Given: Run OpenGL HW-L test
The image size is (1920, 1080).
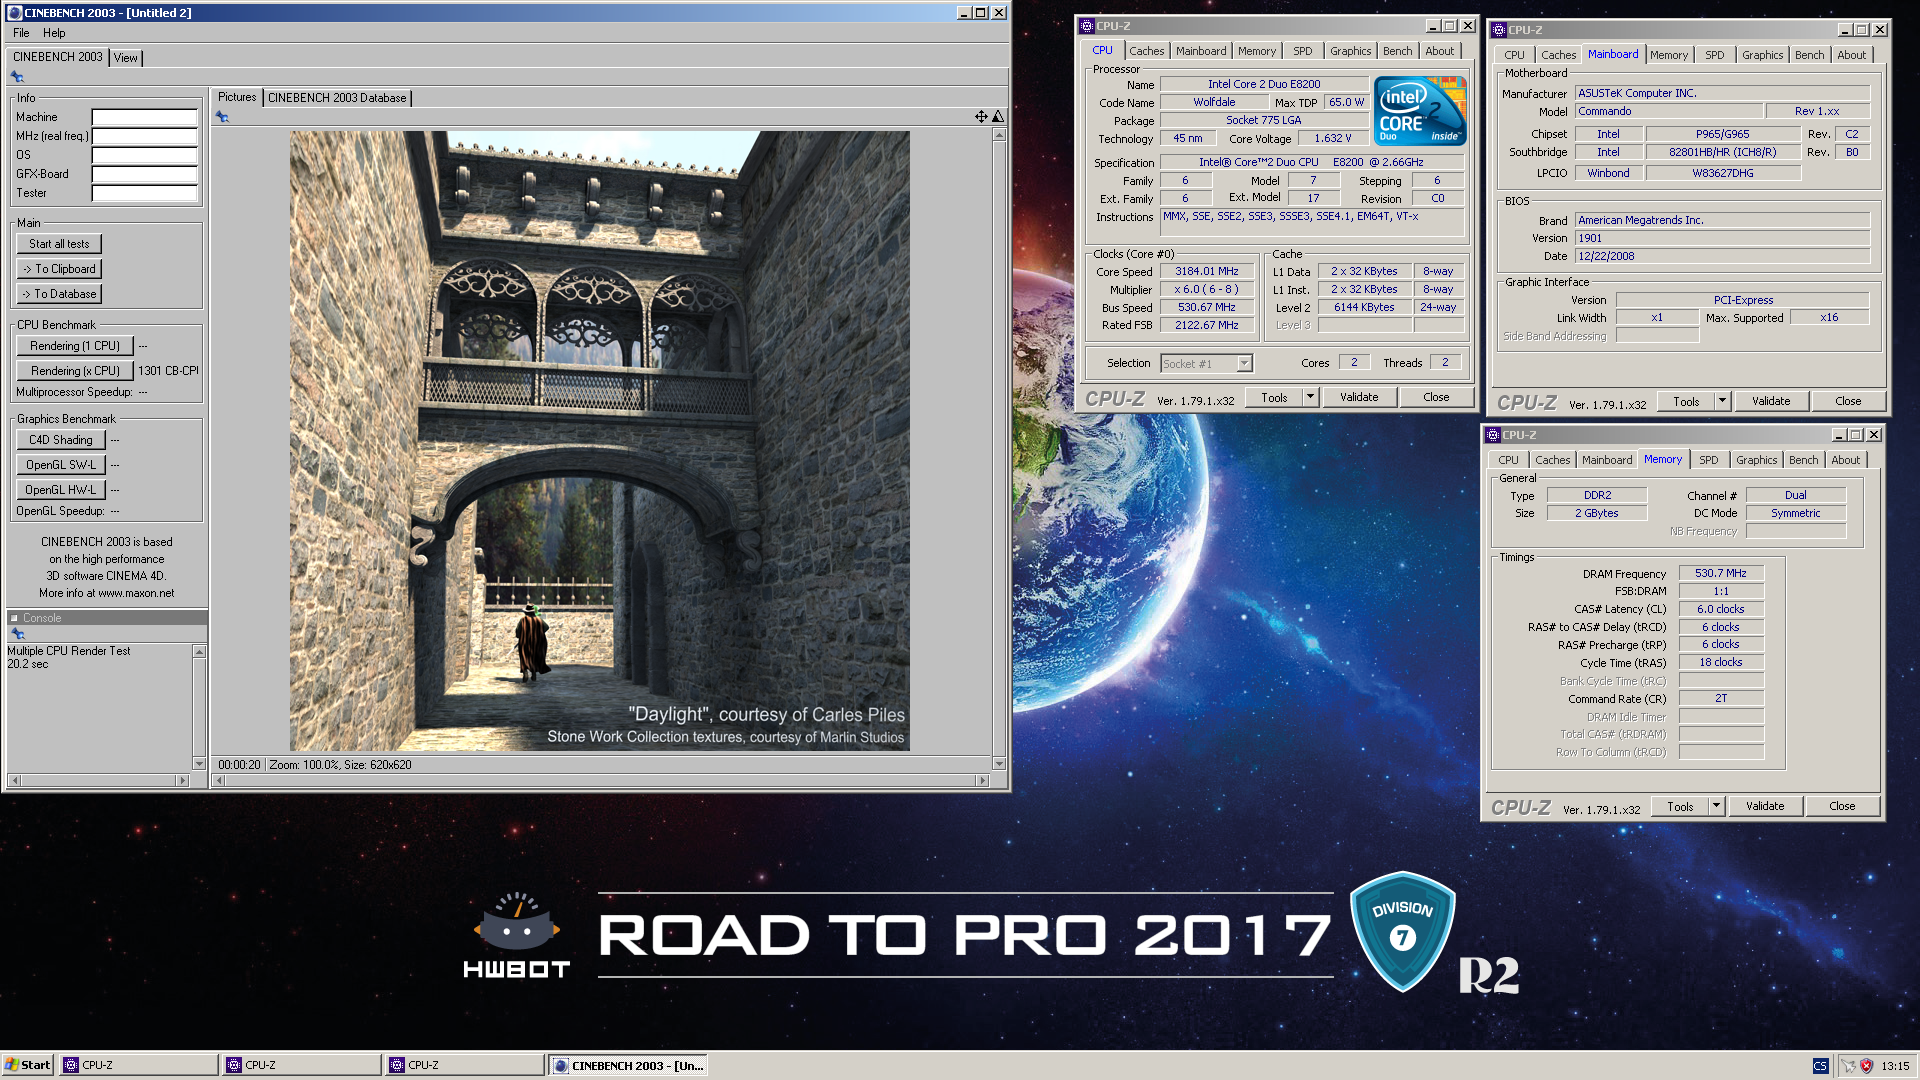Looking at the screenshot, I should [60, 490].
